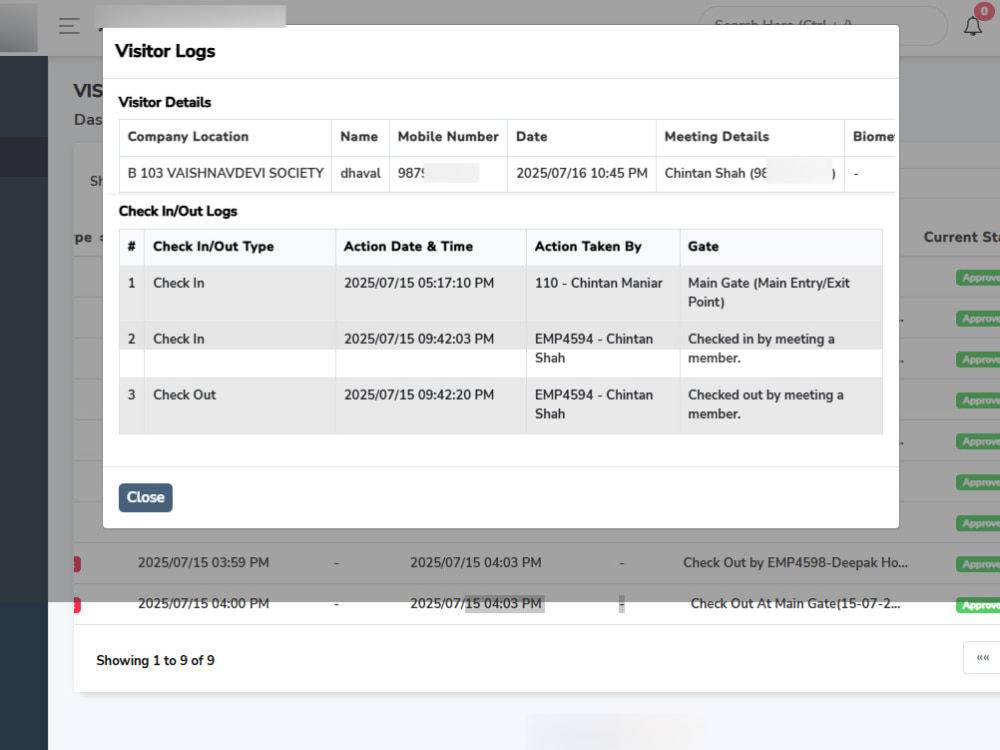Viewport: 1000px width, 750px height.
Task: Open the hamburger menu icon
Action: tap(69, 26)
